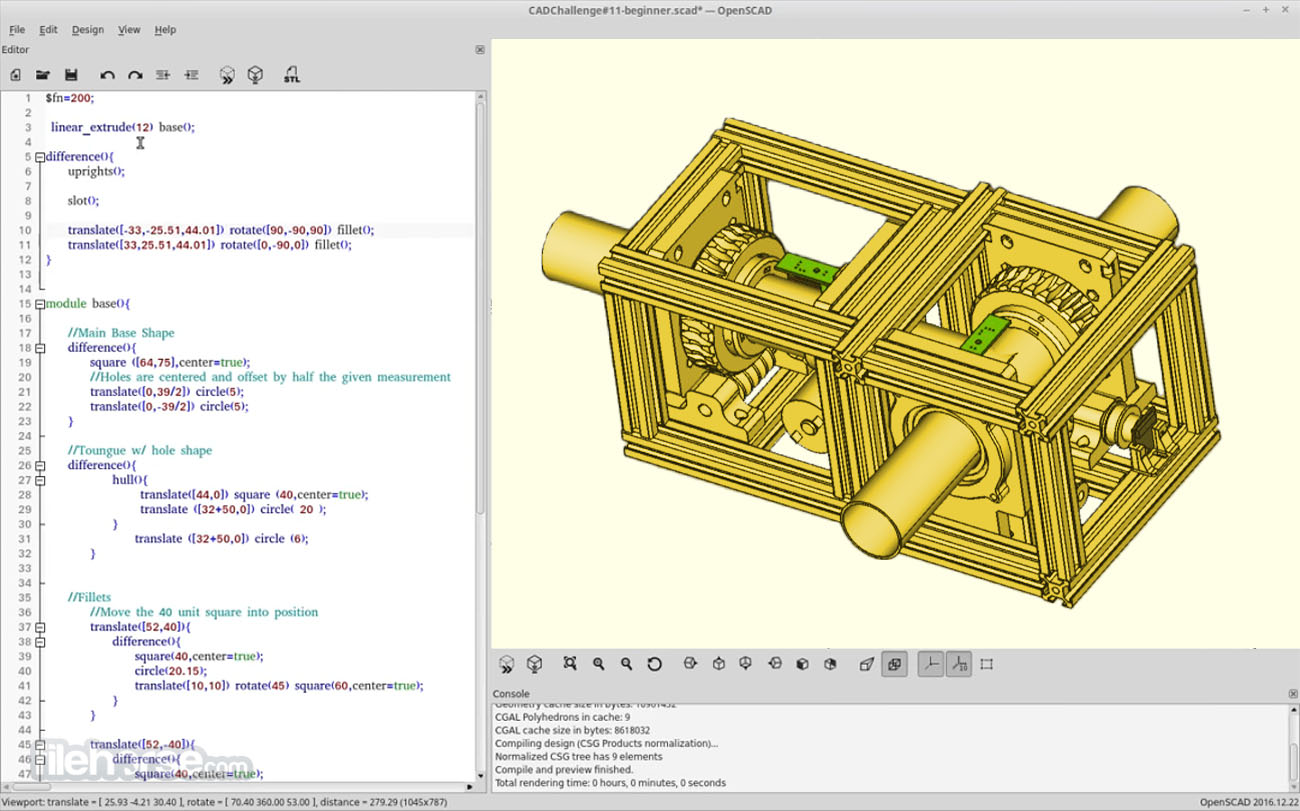Open the View menu

(x=129, y=29)
